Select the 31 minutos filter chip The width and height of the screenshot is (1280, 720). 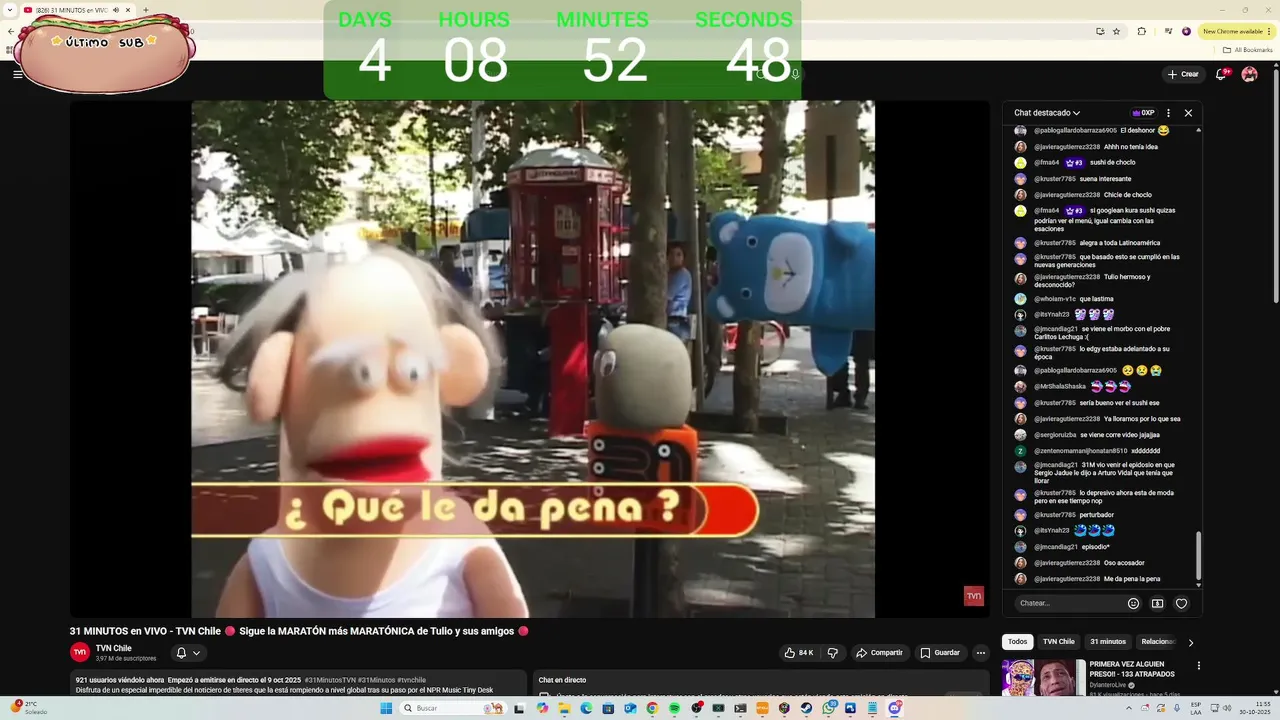[1107, 642]
